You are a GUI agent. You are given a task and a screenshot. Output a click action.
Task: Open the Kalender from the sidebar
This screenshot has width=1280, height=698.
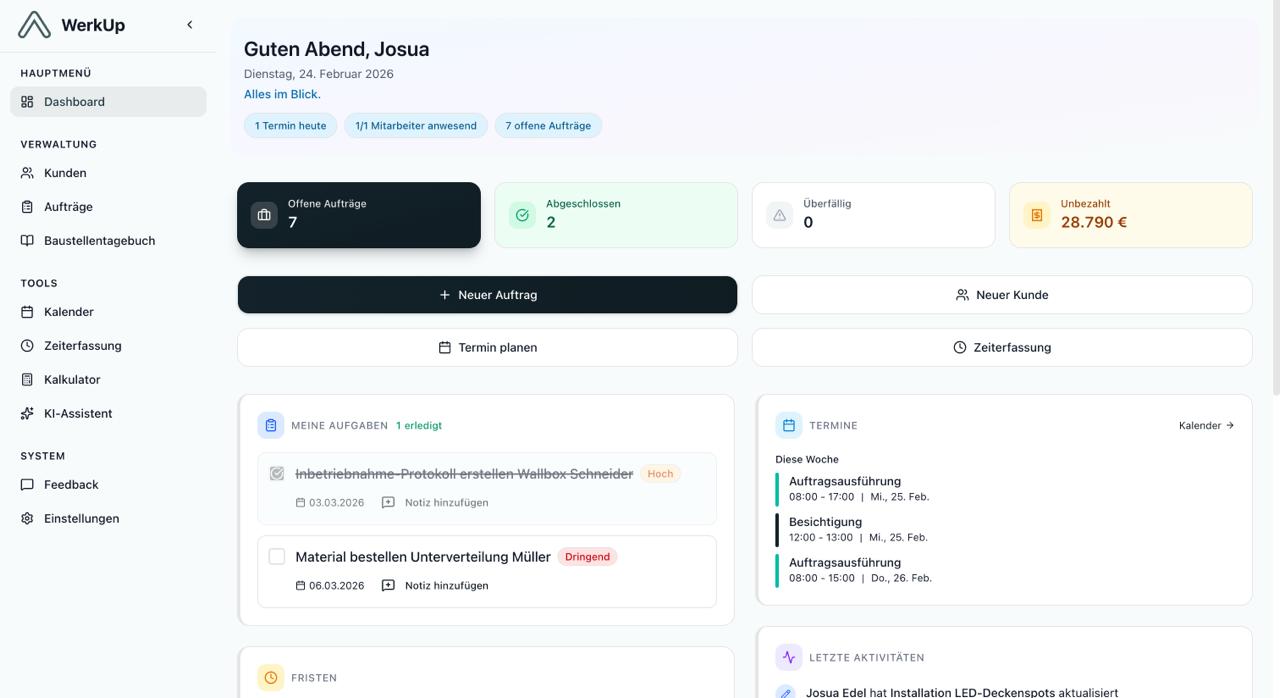tap(66, 311)
